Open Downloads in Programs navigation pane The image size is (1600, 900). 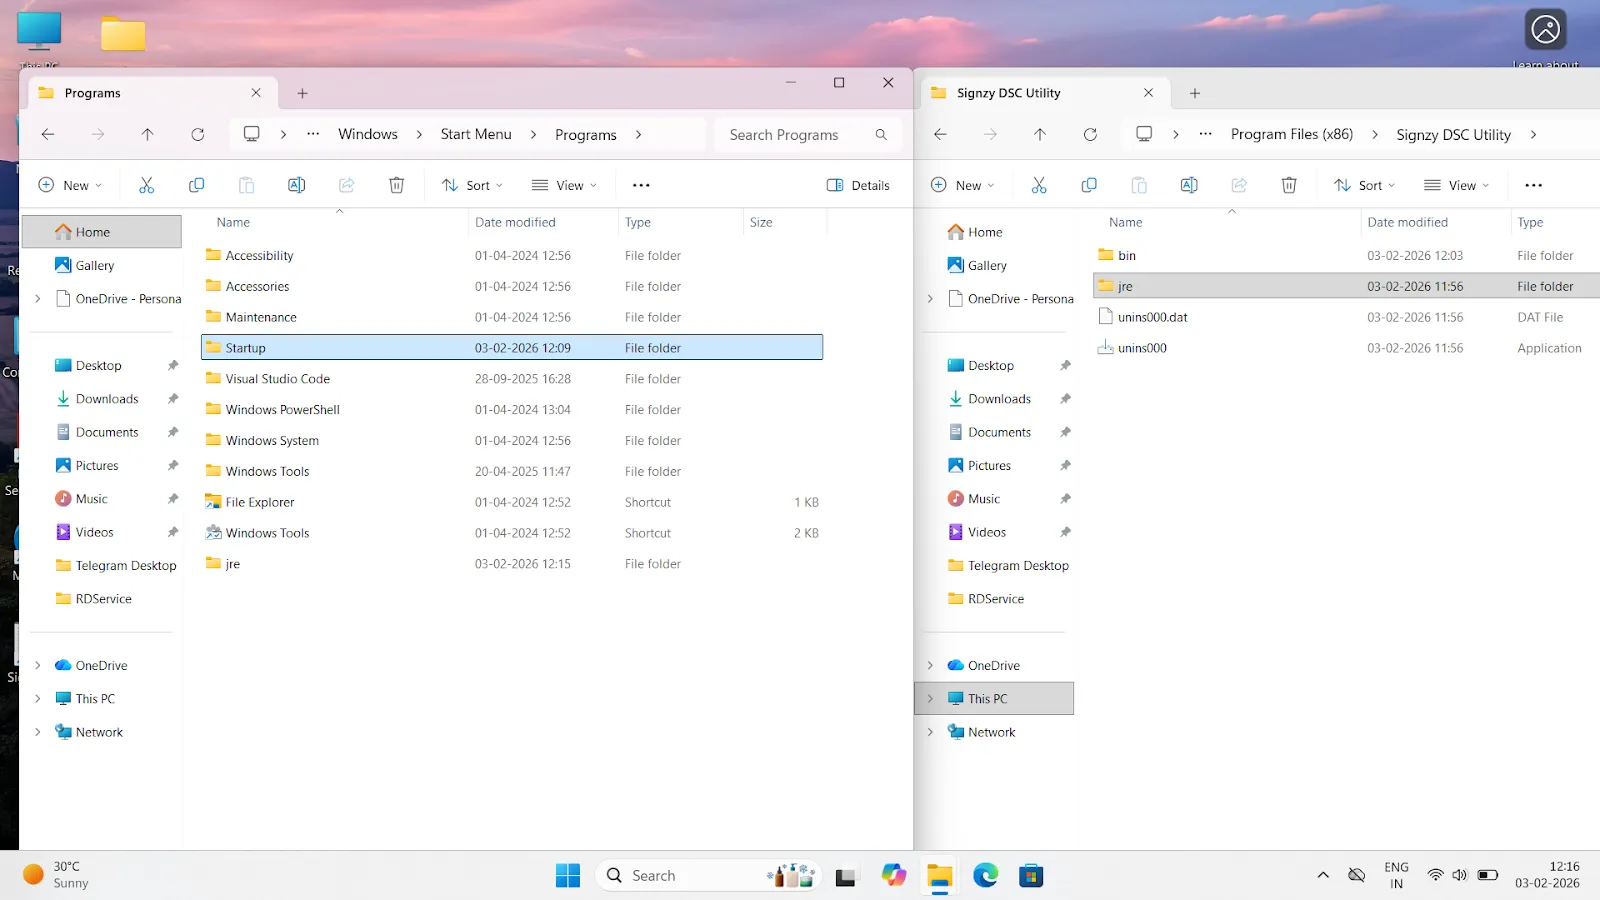pos(107,399)
